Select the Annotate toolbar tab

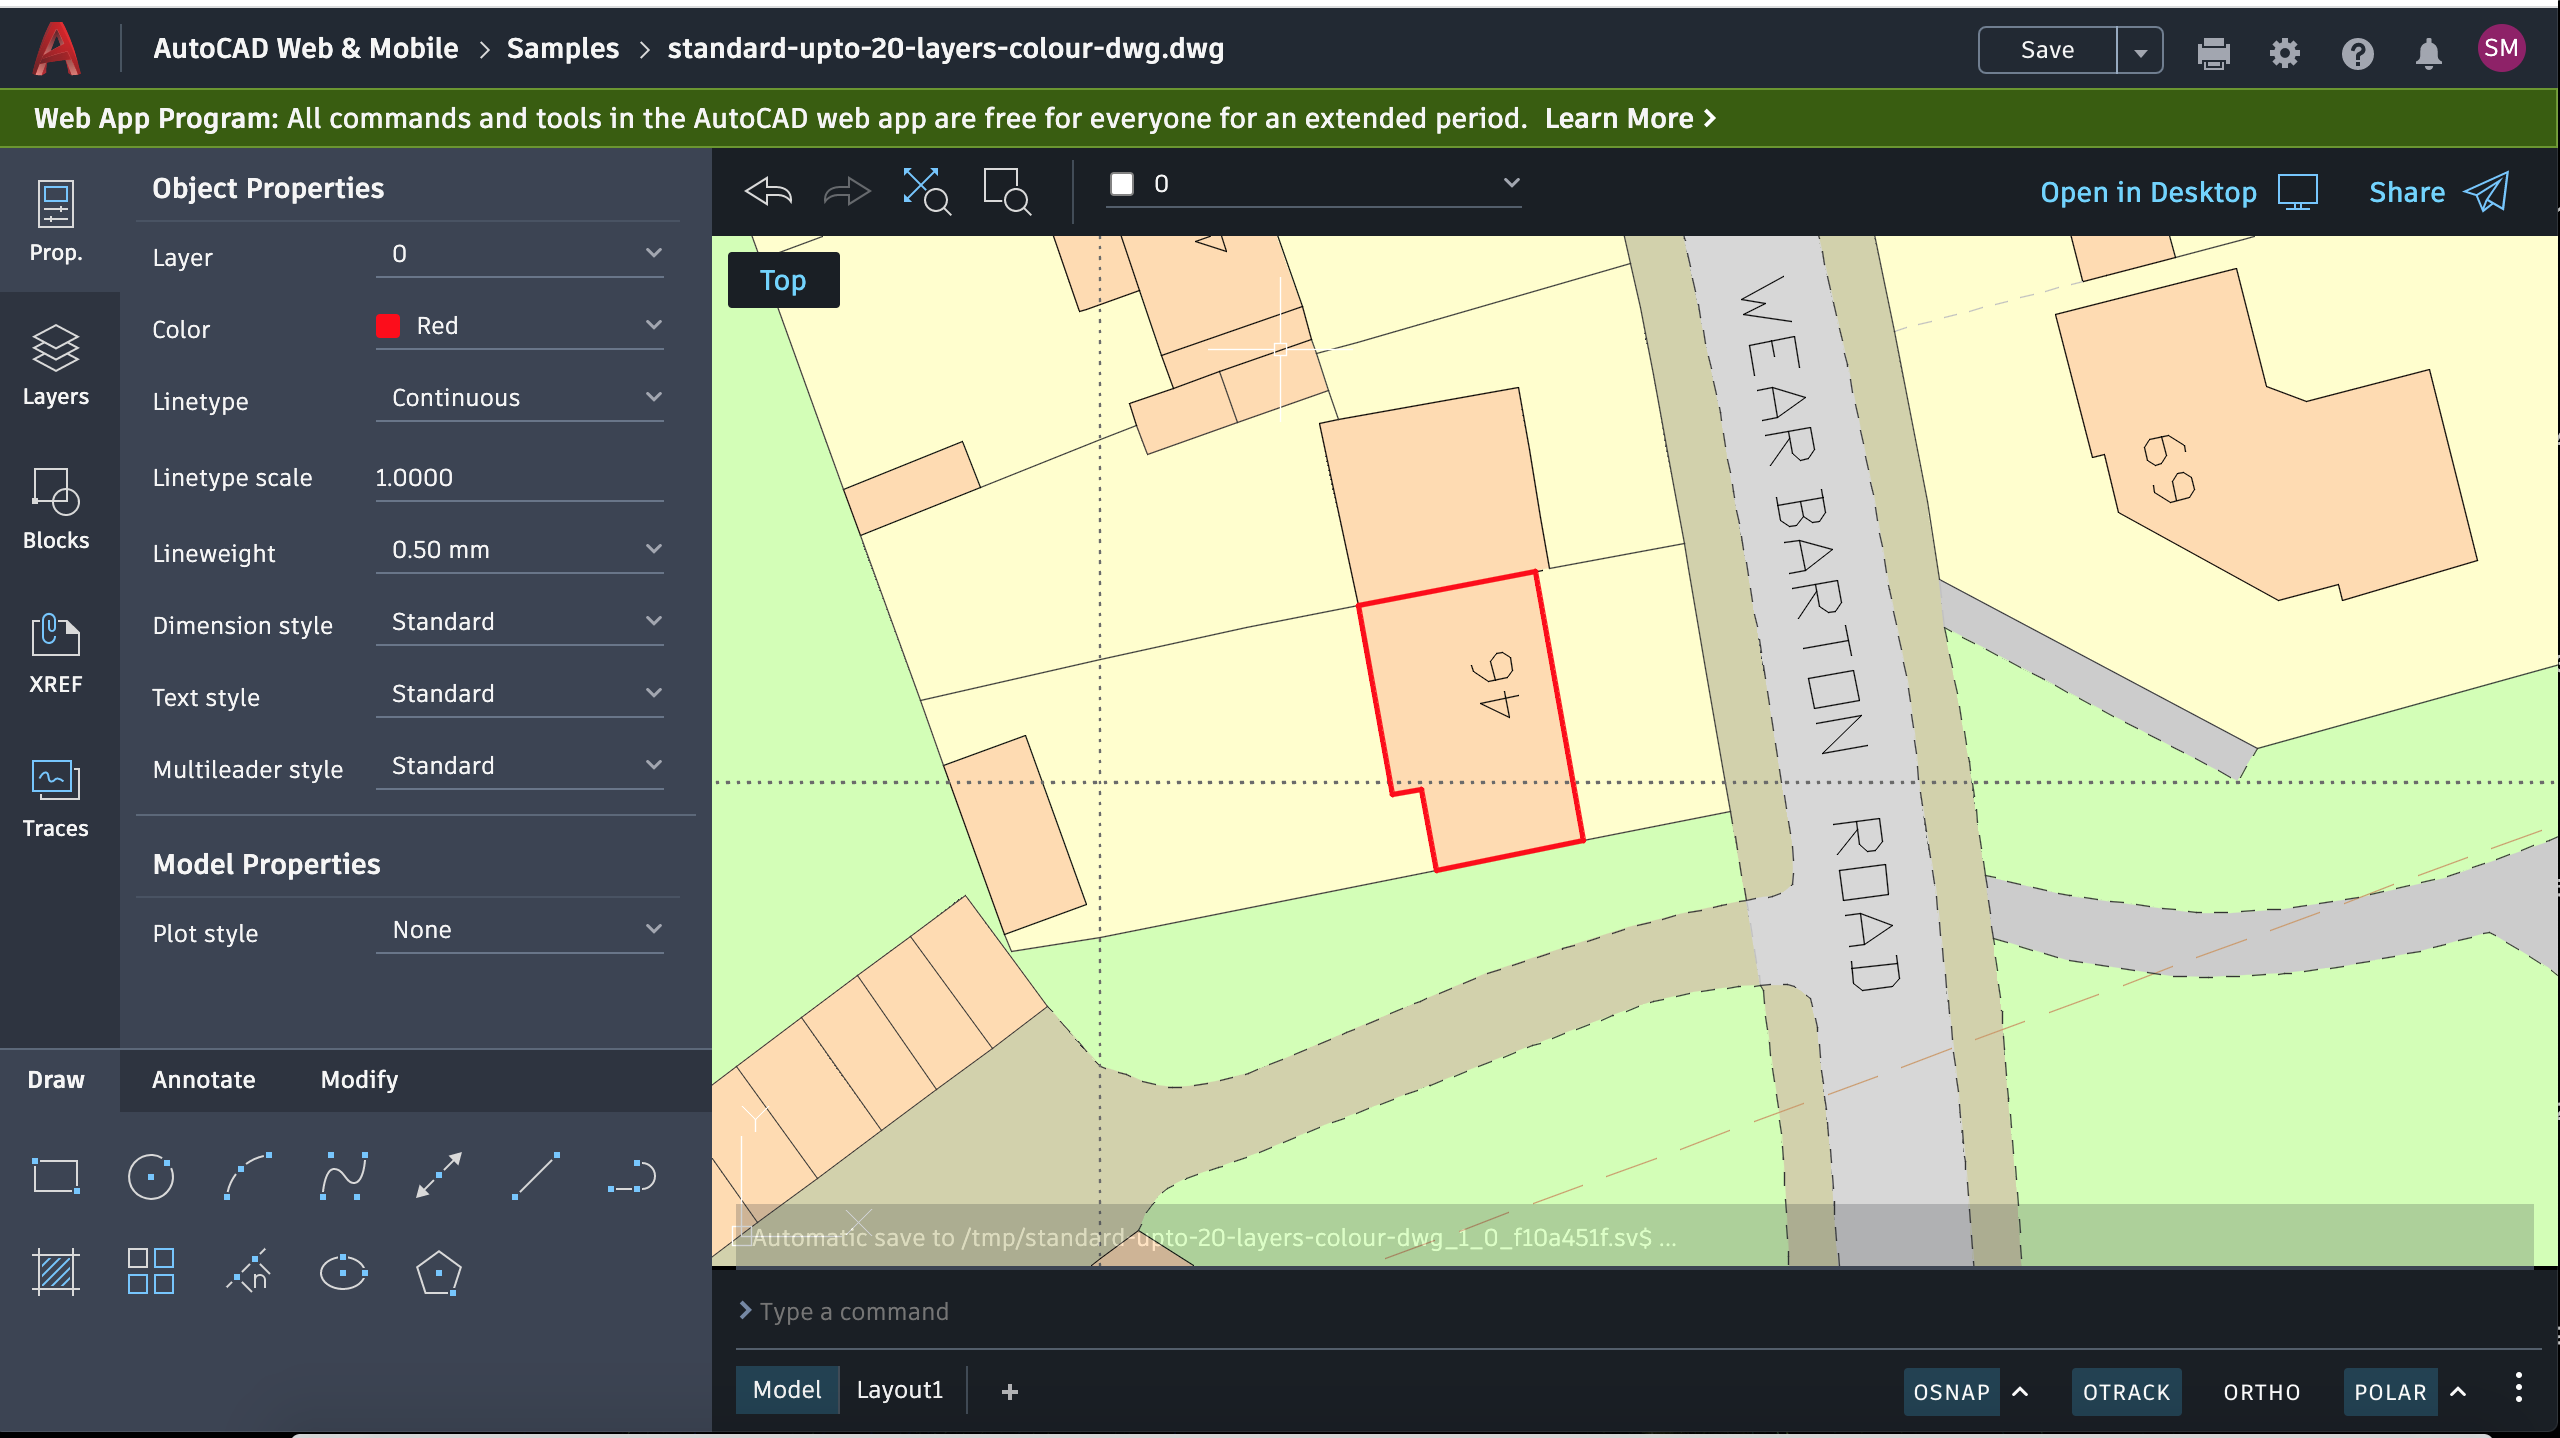202,1079
